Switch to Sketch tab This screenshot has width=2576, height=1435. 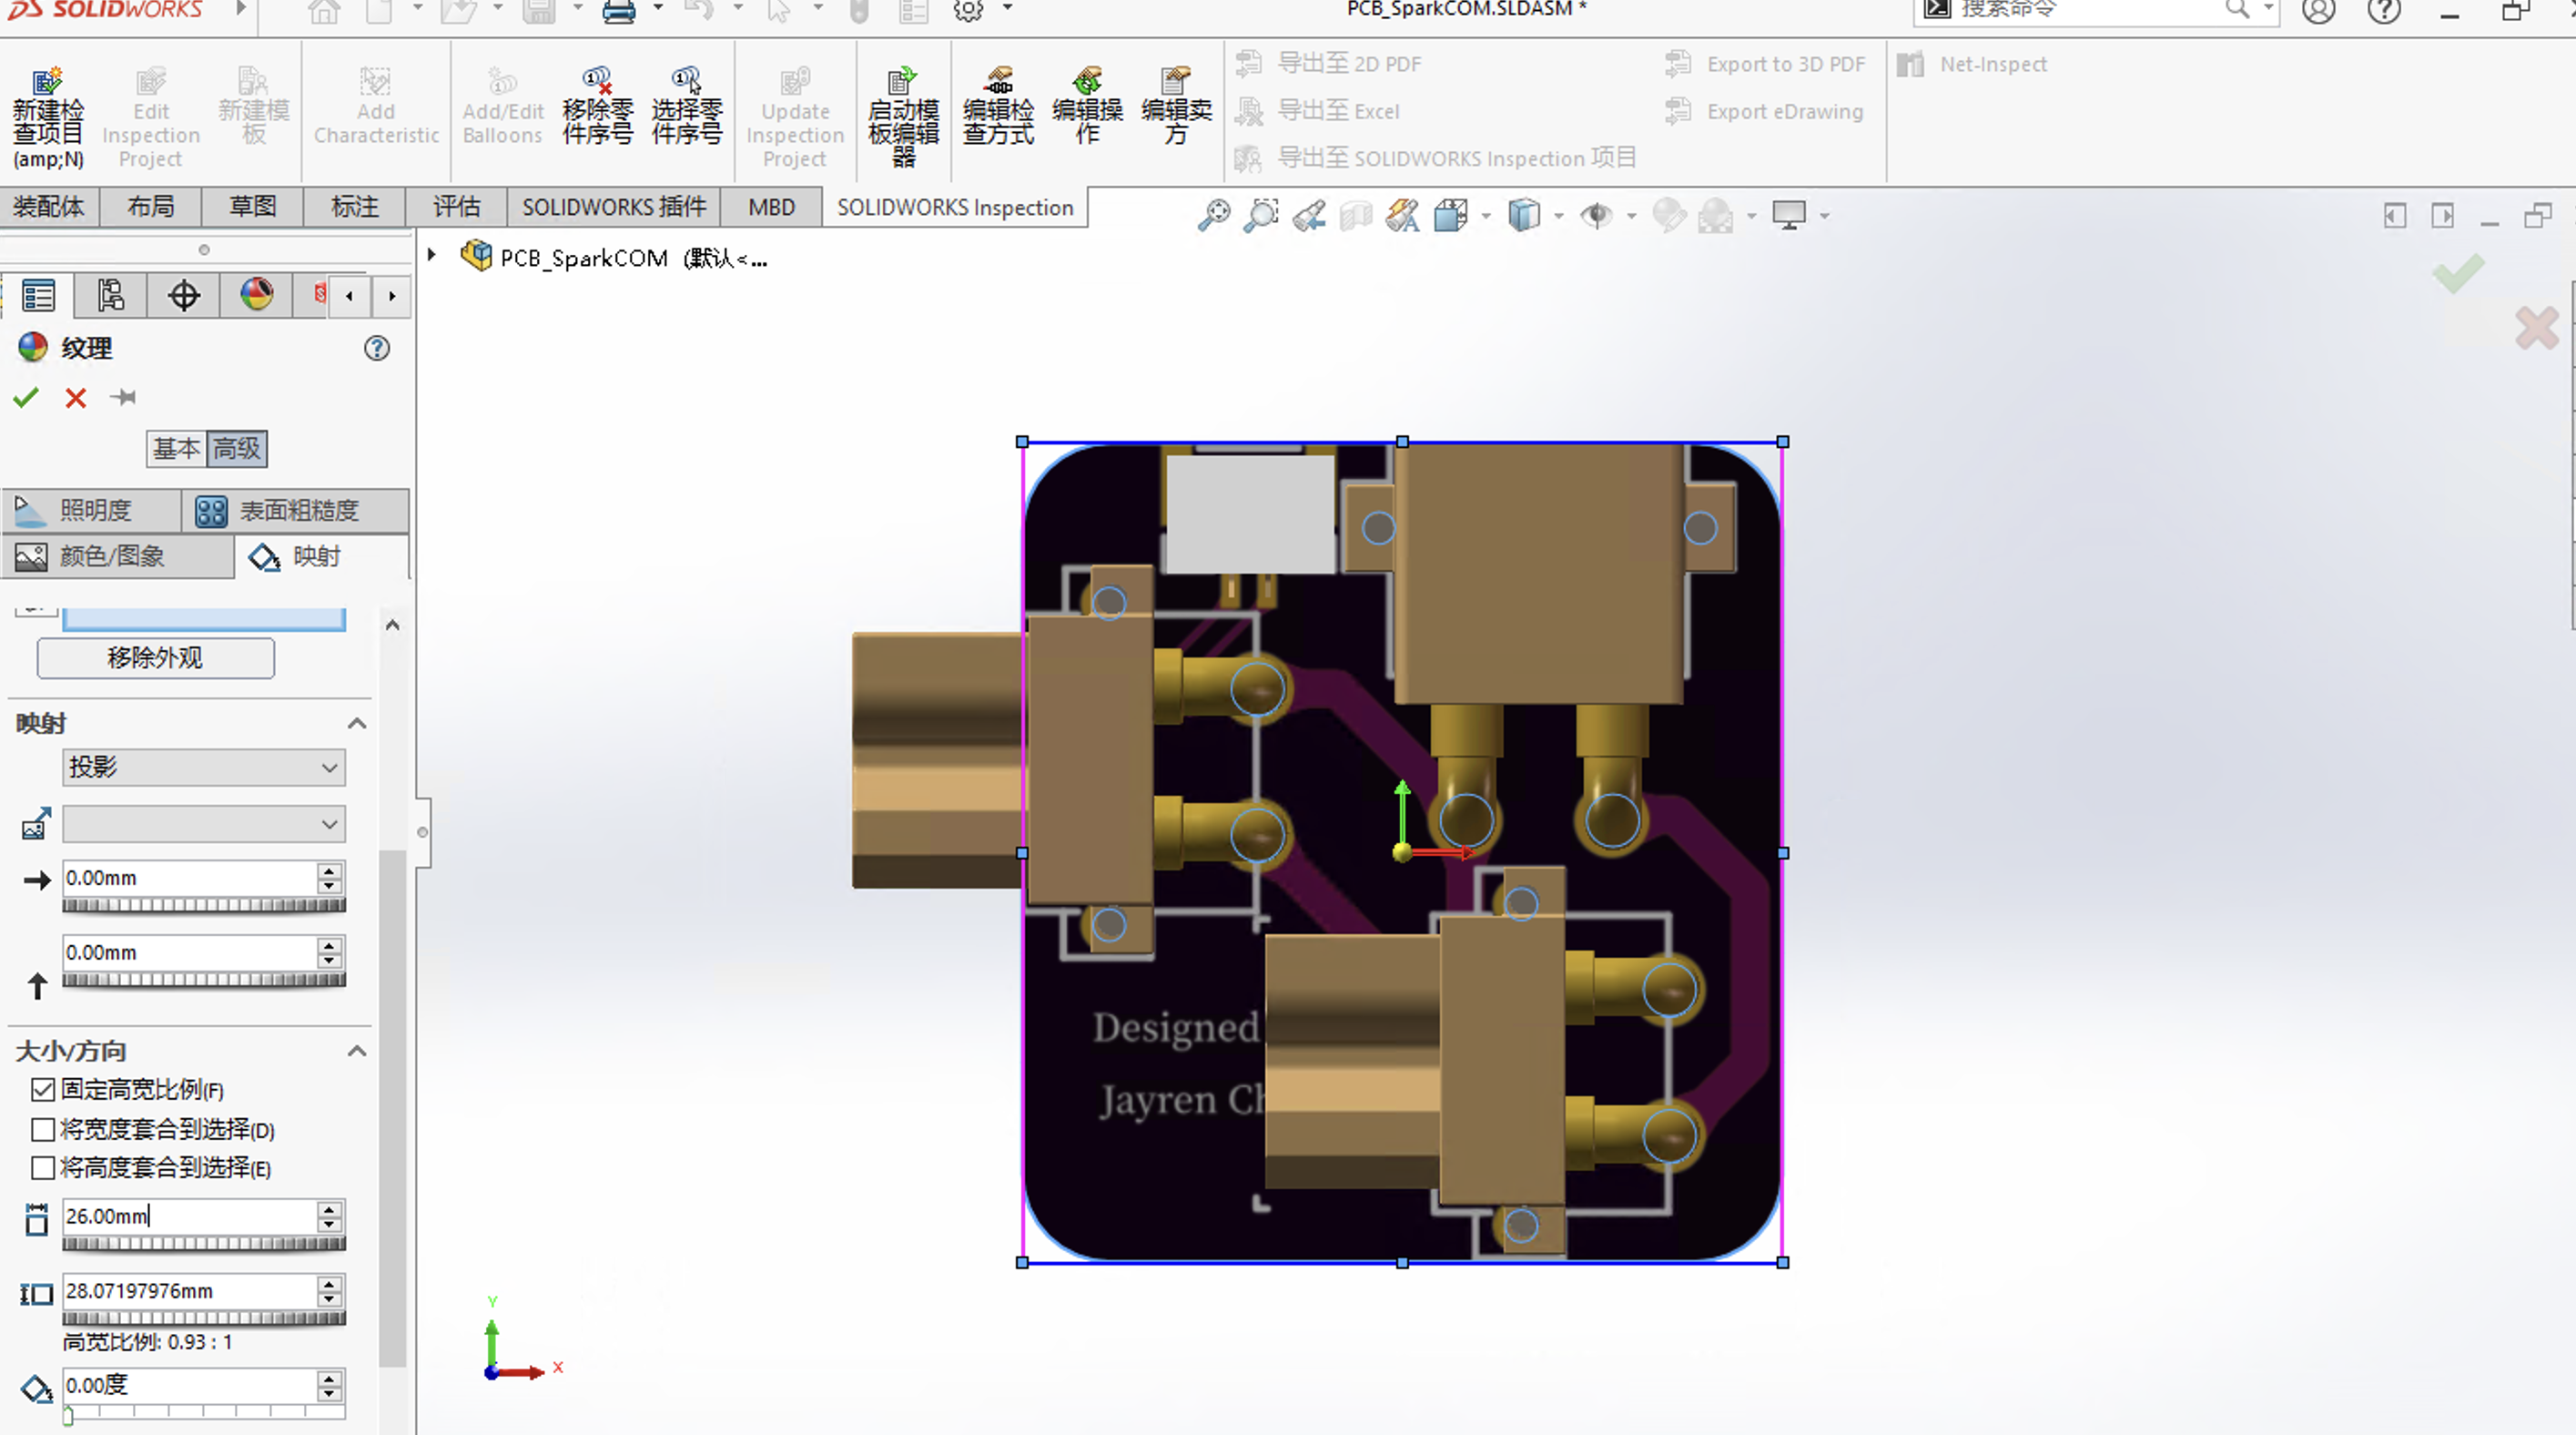point(253,207)
